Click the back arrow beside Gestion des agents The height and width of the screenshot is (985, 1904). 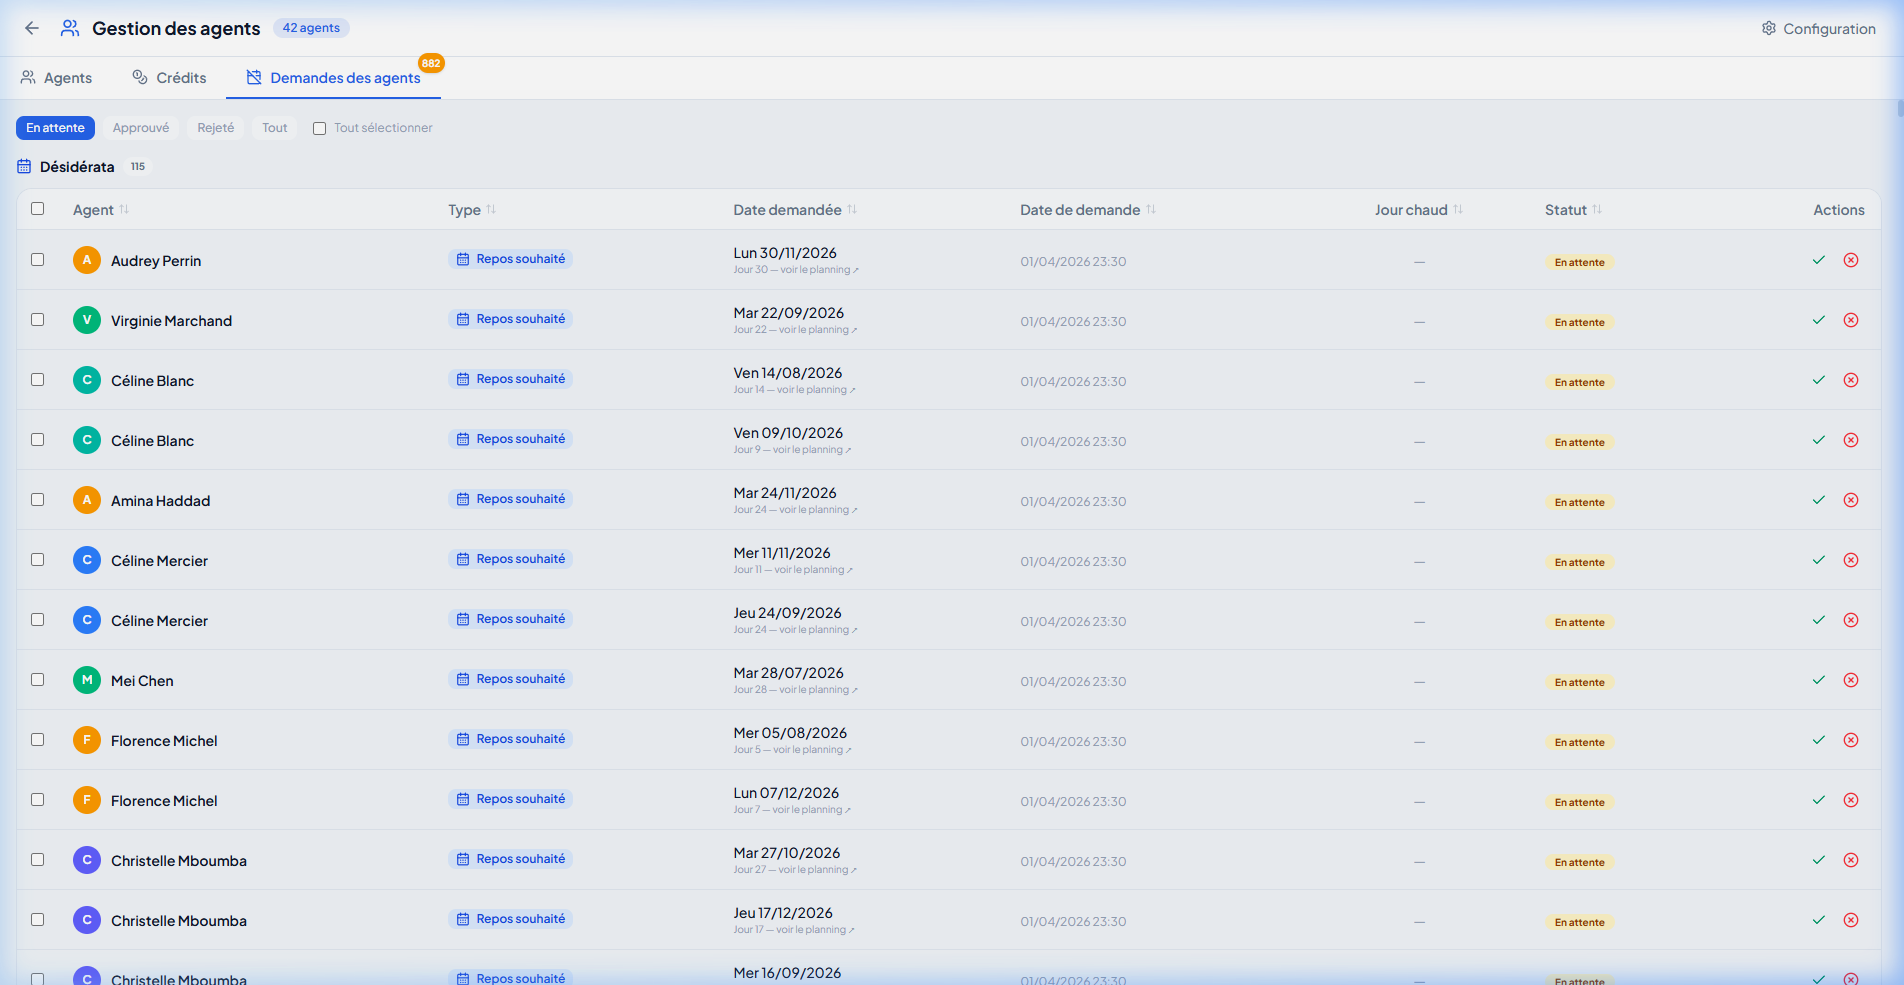point(32,28)
